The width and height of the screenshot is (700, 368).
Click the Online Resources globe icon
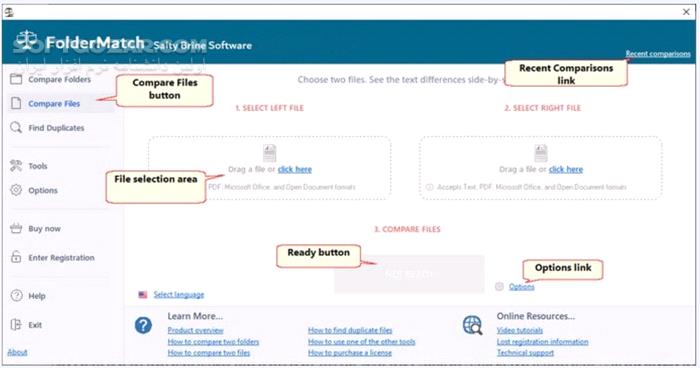pyautogui.click(x=472, y=325)
